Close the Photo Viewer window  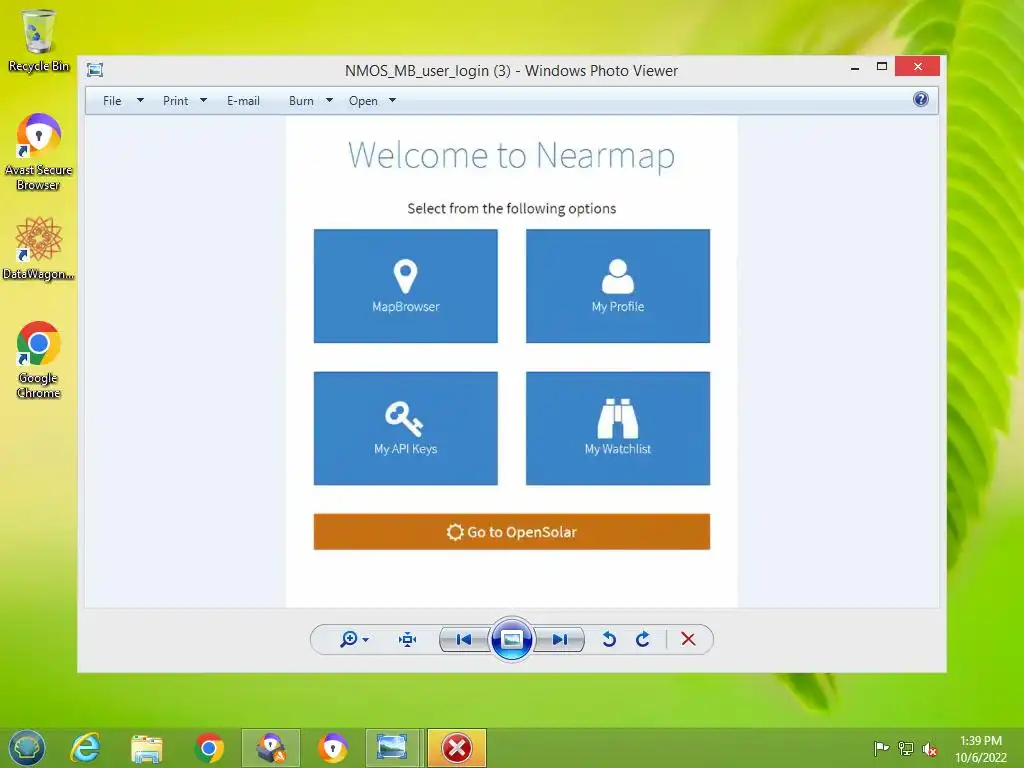(918, 67)
